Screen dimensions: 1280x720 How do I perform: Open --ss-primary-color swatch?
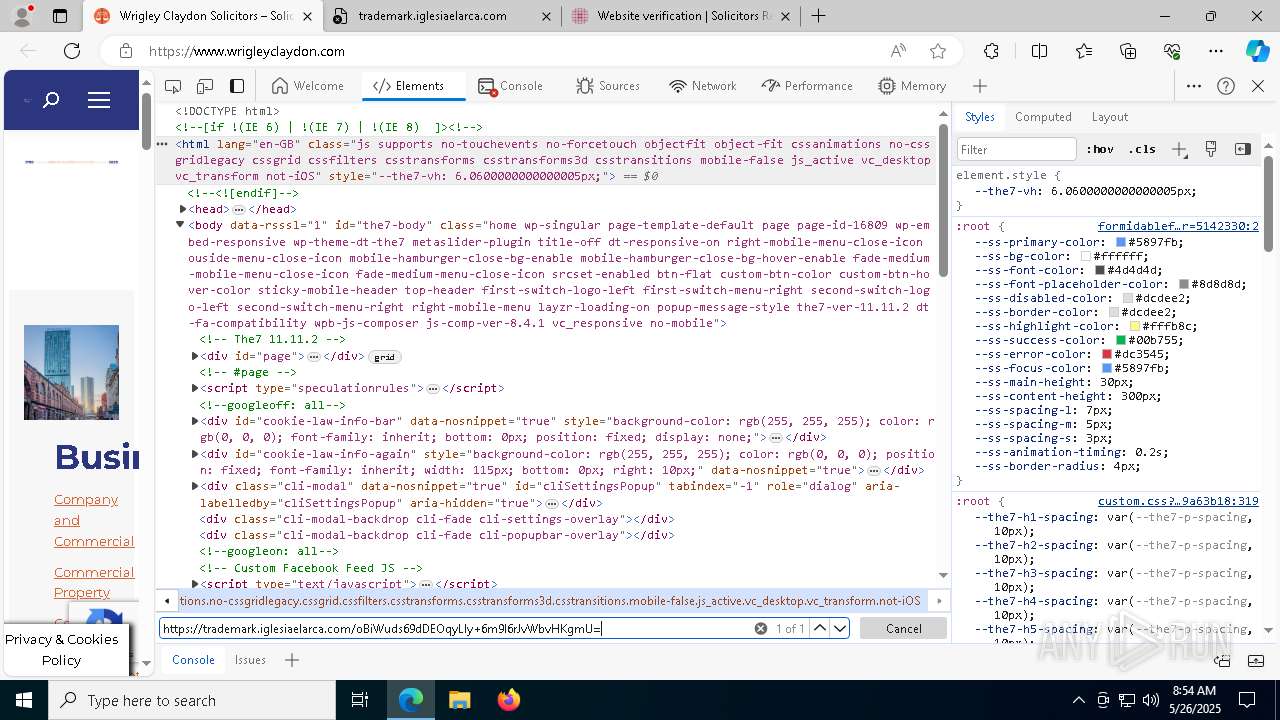[x=1120, y=242]
